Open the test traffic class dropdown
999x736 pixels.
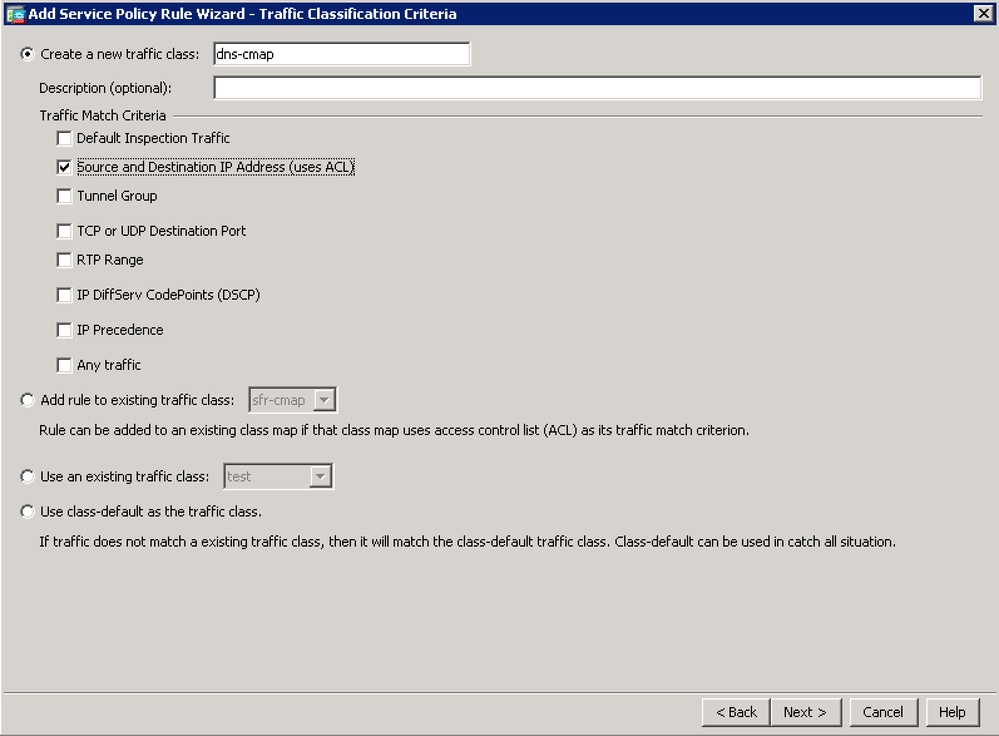pos(320,477)
